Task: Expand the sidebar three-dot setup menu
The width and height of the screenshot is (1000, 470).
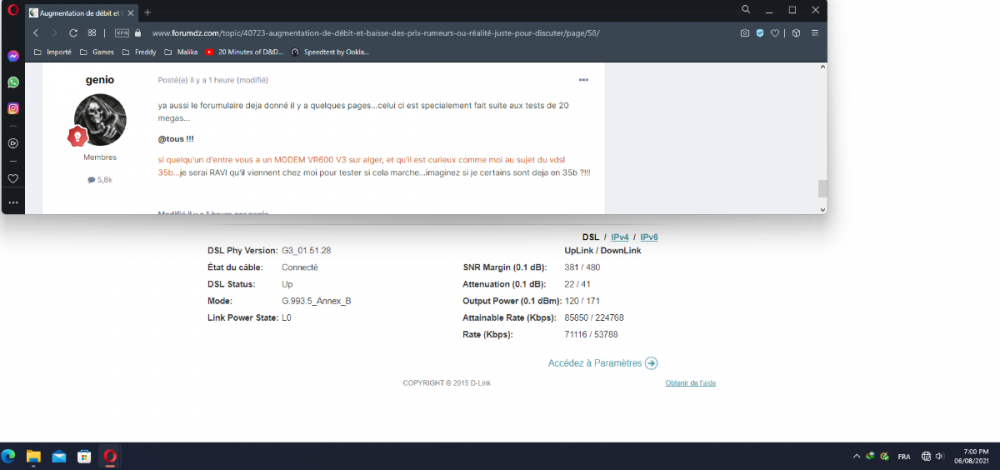Action: (13, 202)
